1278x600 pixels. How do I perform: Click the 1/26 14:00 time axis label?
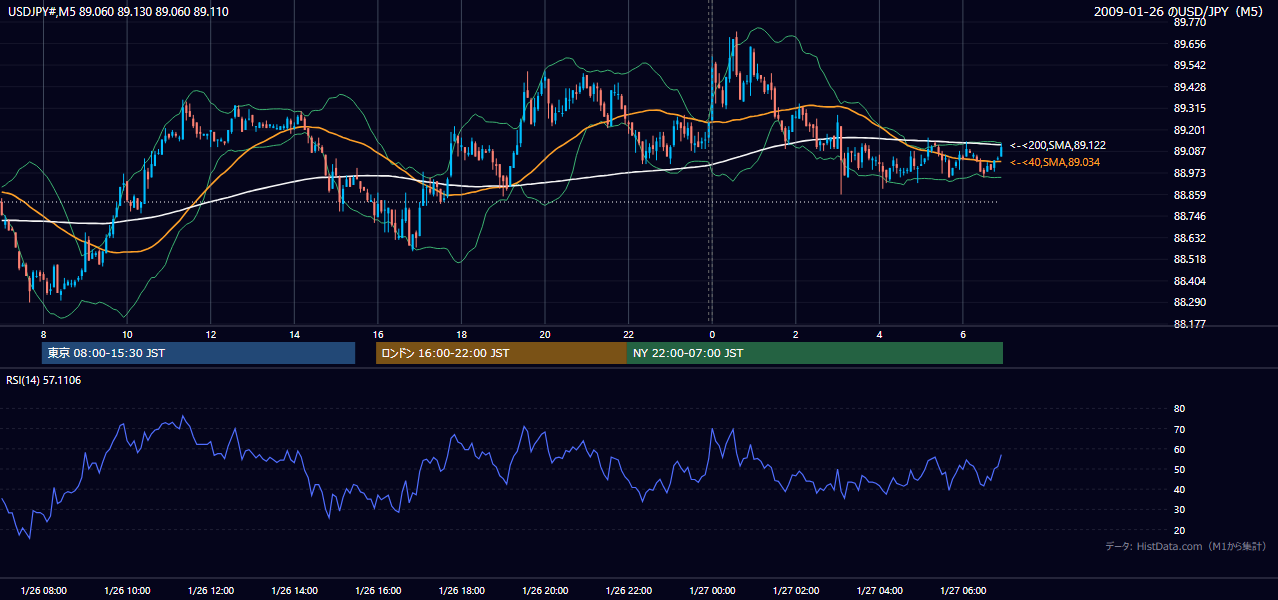tap(294, 591)
